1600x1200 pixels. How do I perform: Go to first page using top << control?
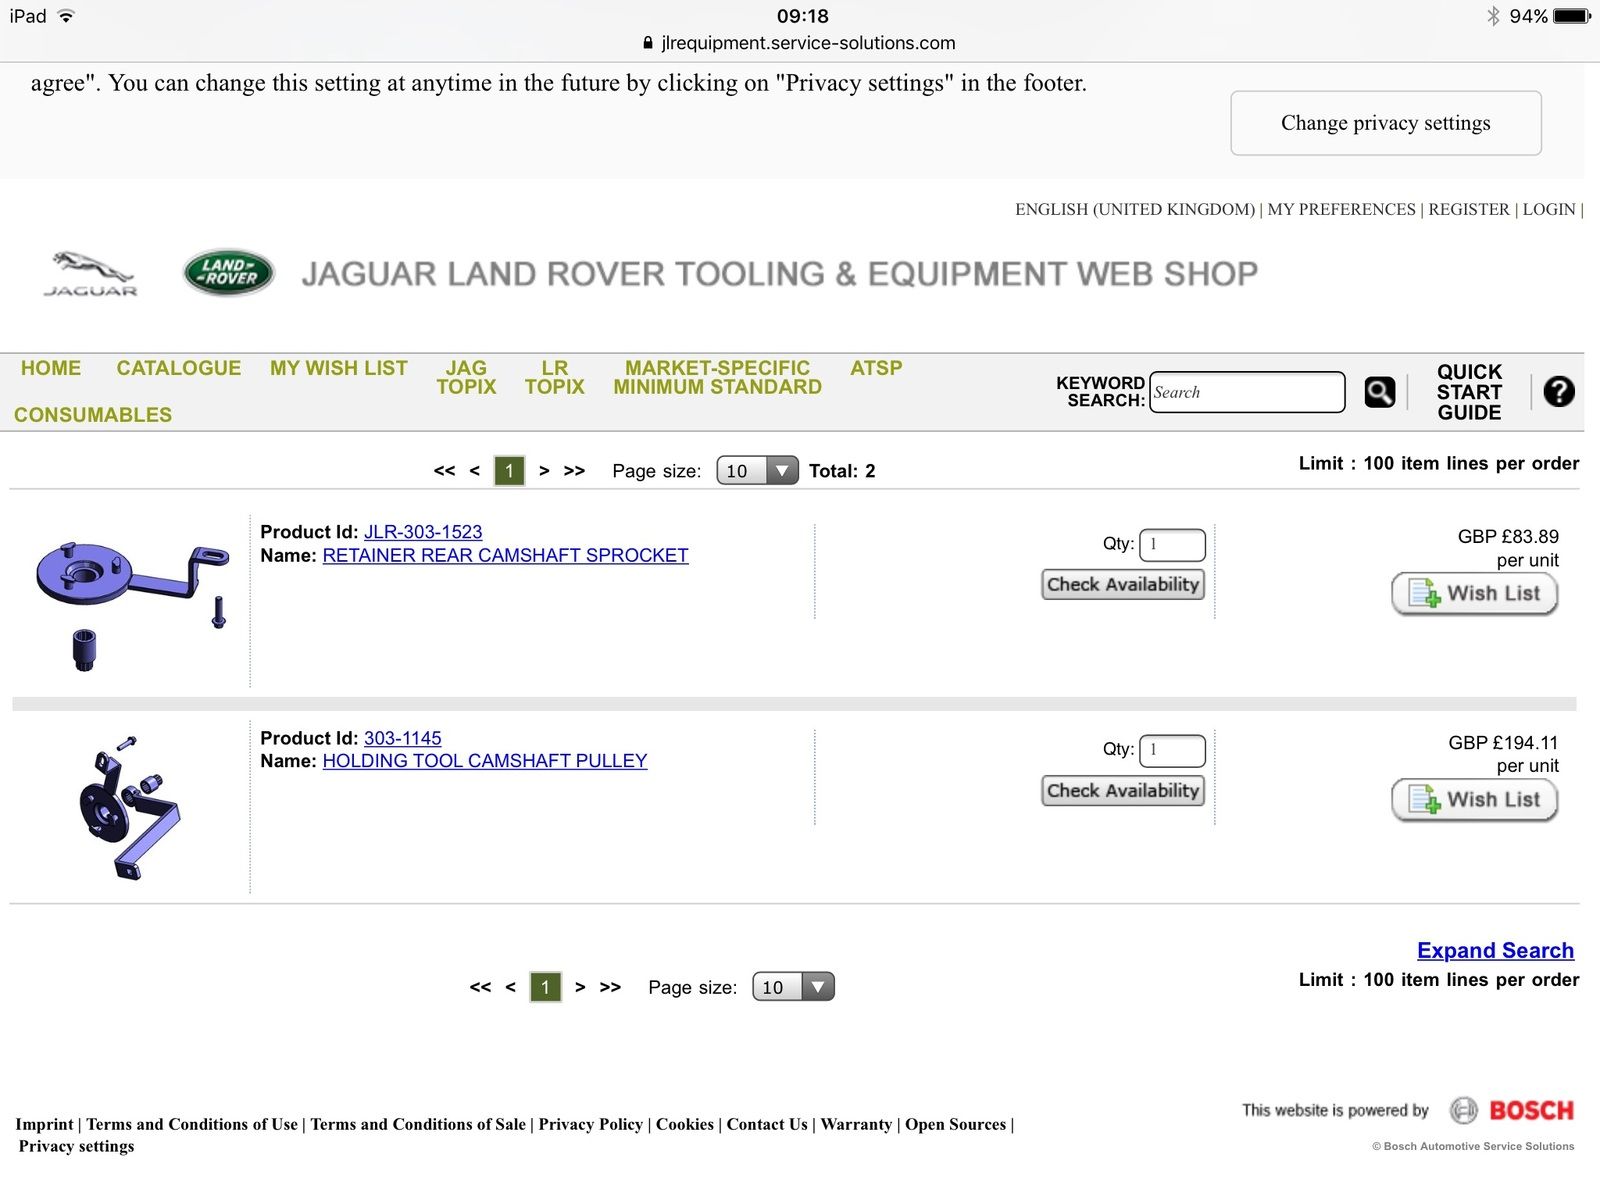(x=444, y=470)
